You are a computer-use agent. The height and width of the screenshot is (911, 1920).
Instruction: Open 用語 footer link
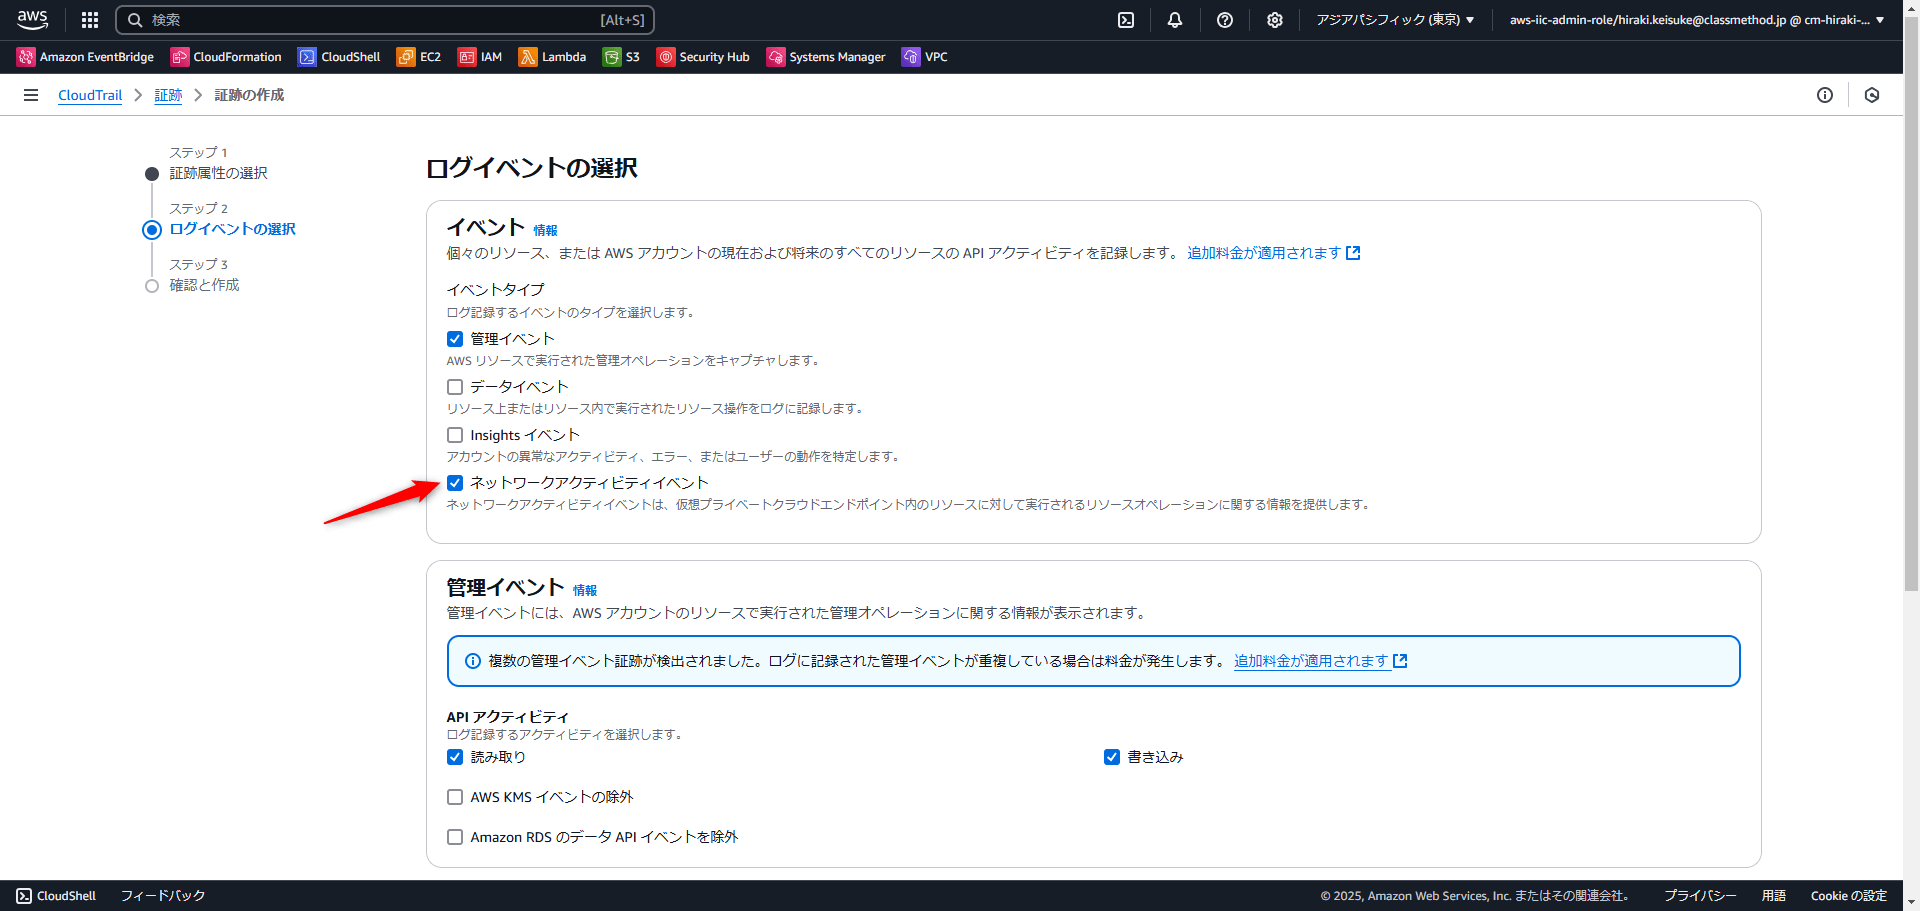pyautogui.click(x=1774, y=896)
